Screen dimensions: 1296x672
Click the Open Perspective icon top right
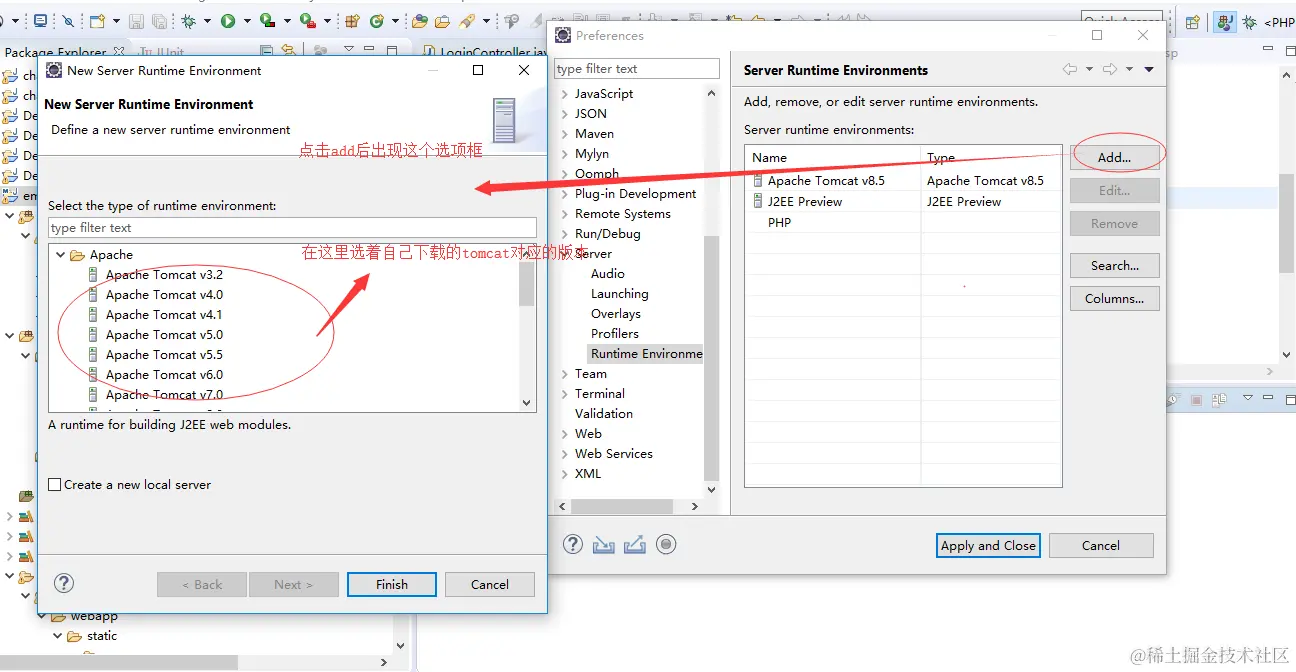pos(1192,22)
